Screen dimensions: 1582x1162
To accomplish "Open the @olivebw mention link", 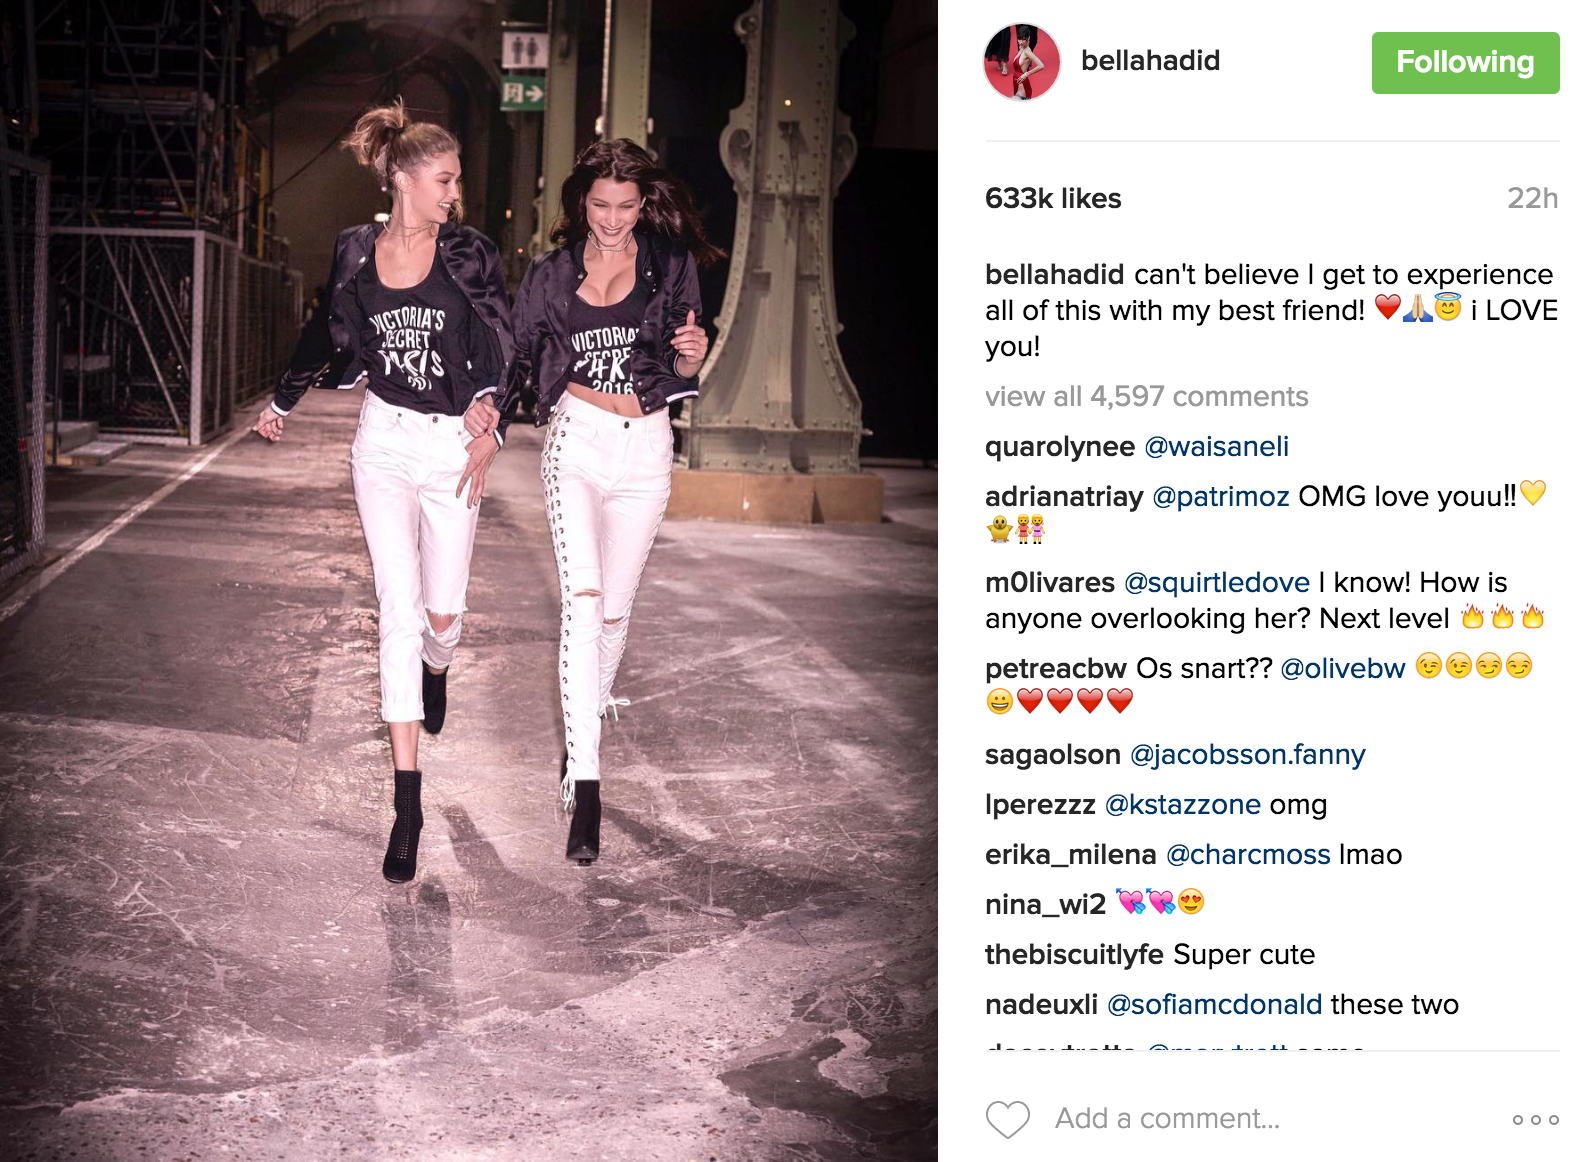I will (1343, 668).
